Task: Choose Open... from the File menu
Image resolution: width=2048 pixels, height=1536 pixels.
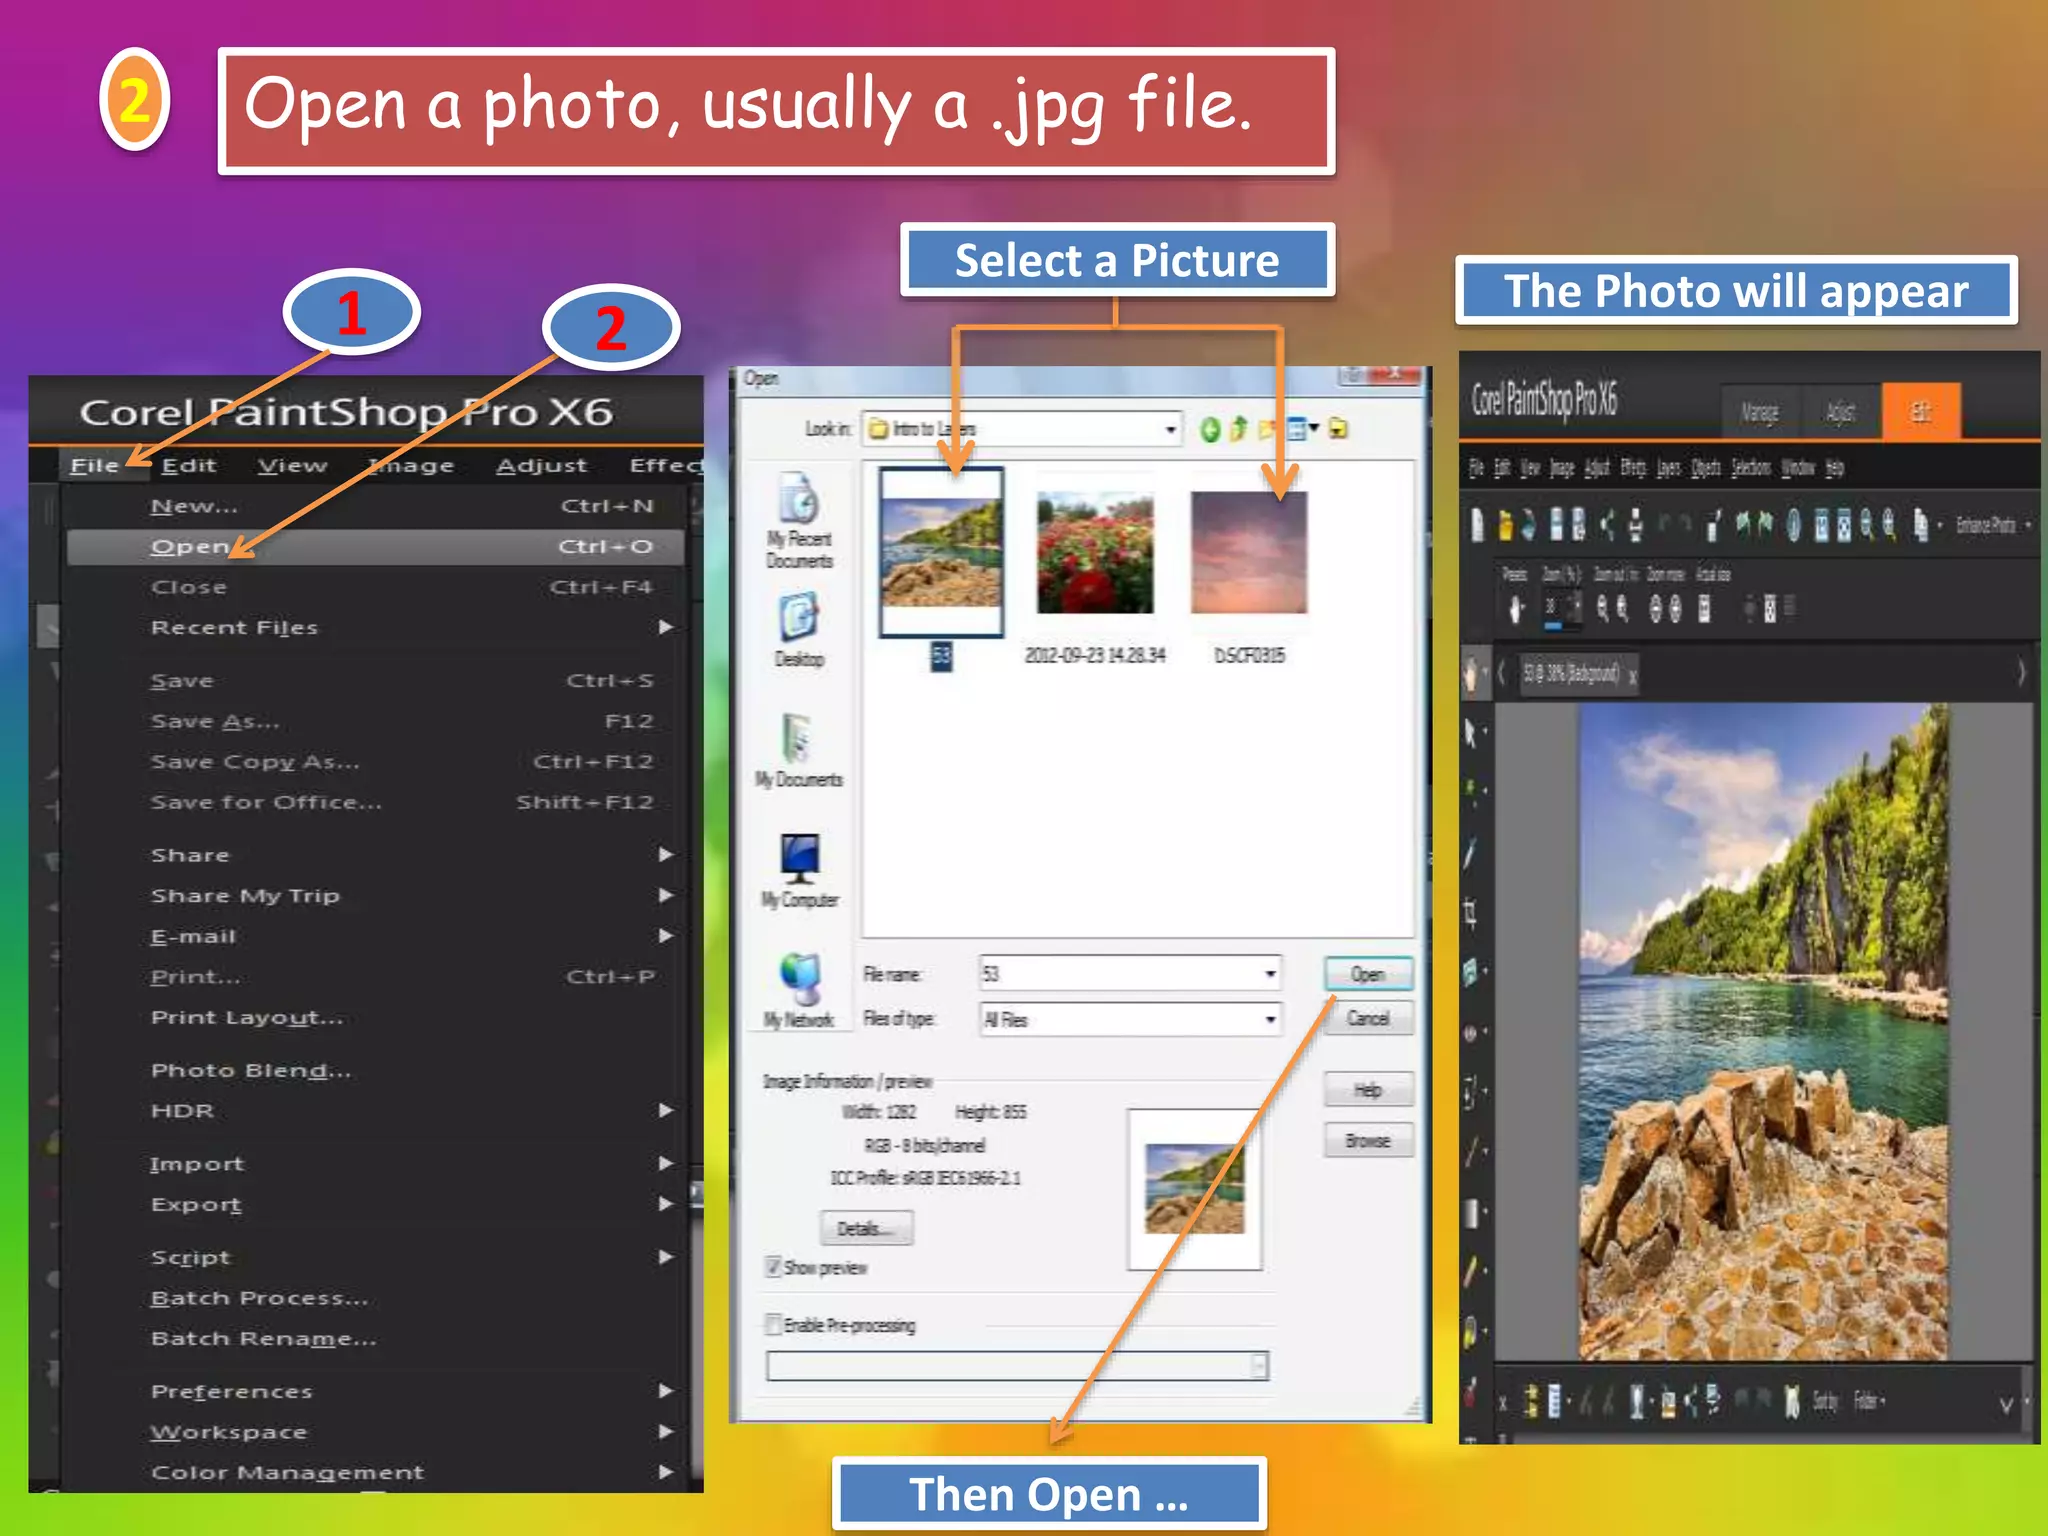Action: 376,546
